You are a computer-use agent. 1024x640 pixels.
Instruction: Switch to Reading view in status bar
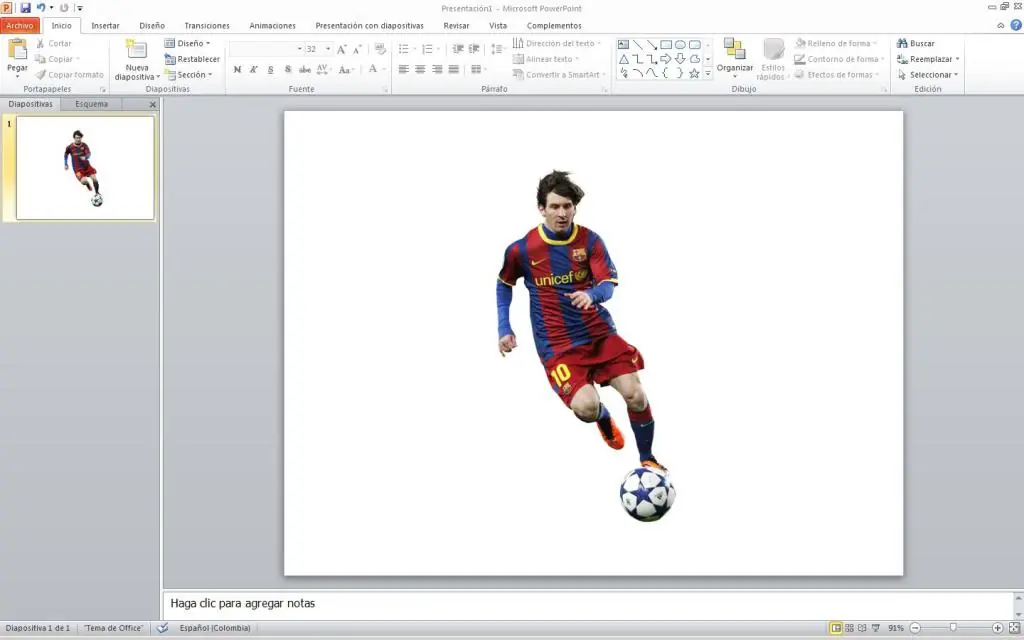tap(862, 628)
